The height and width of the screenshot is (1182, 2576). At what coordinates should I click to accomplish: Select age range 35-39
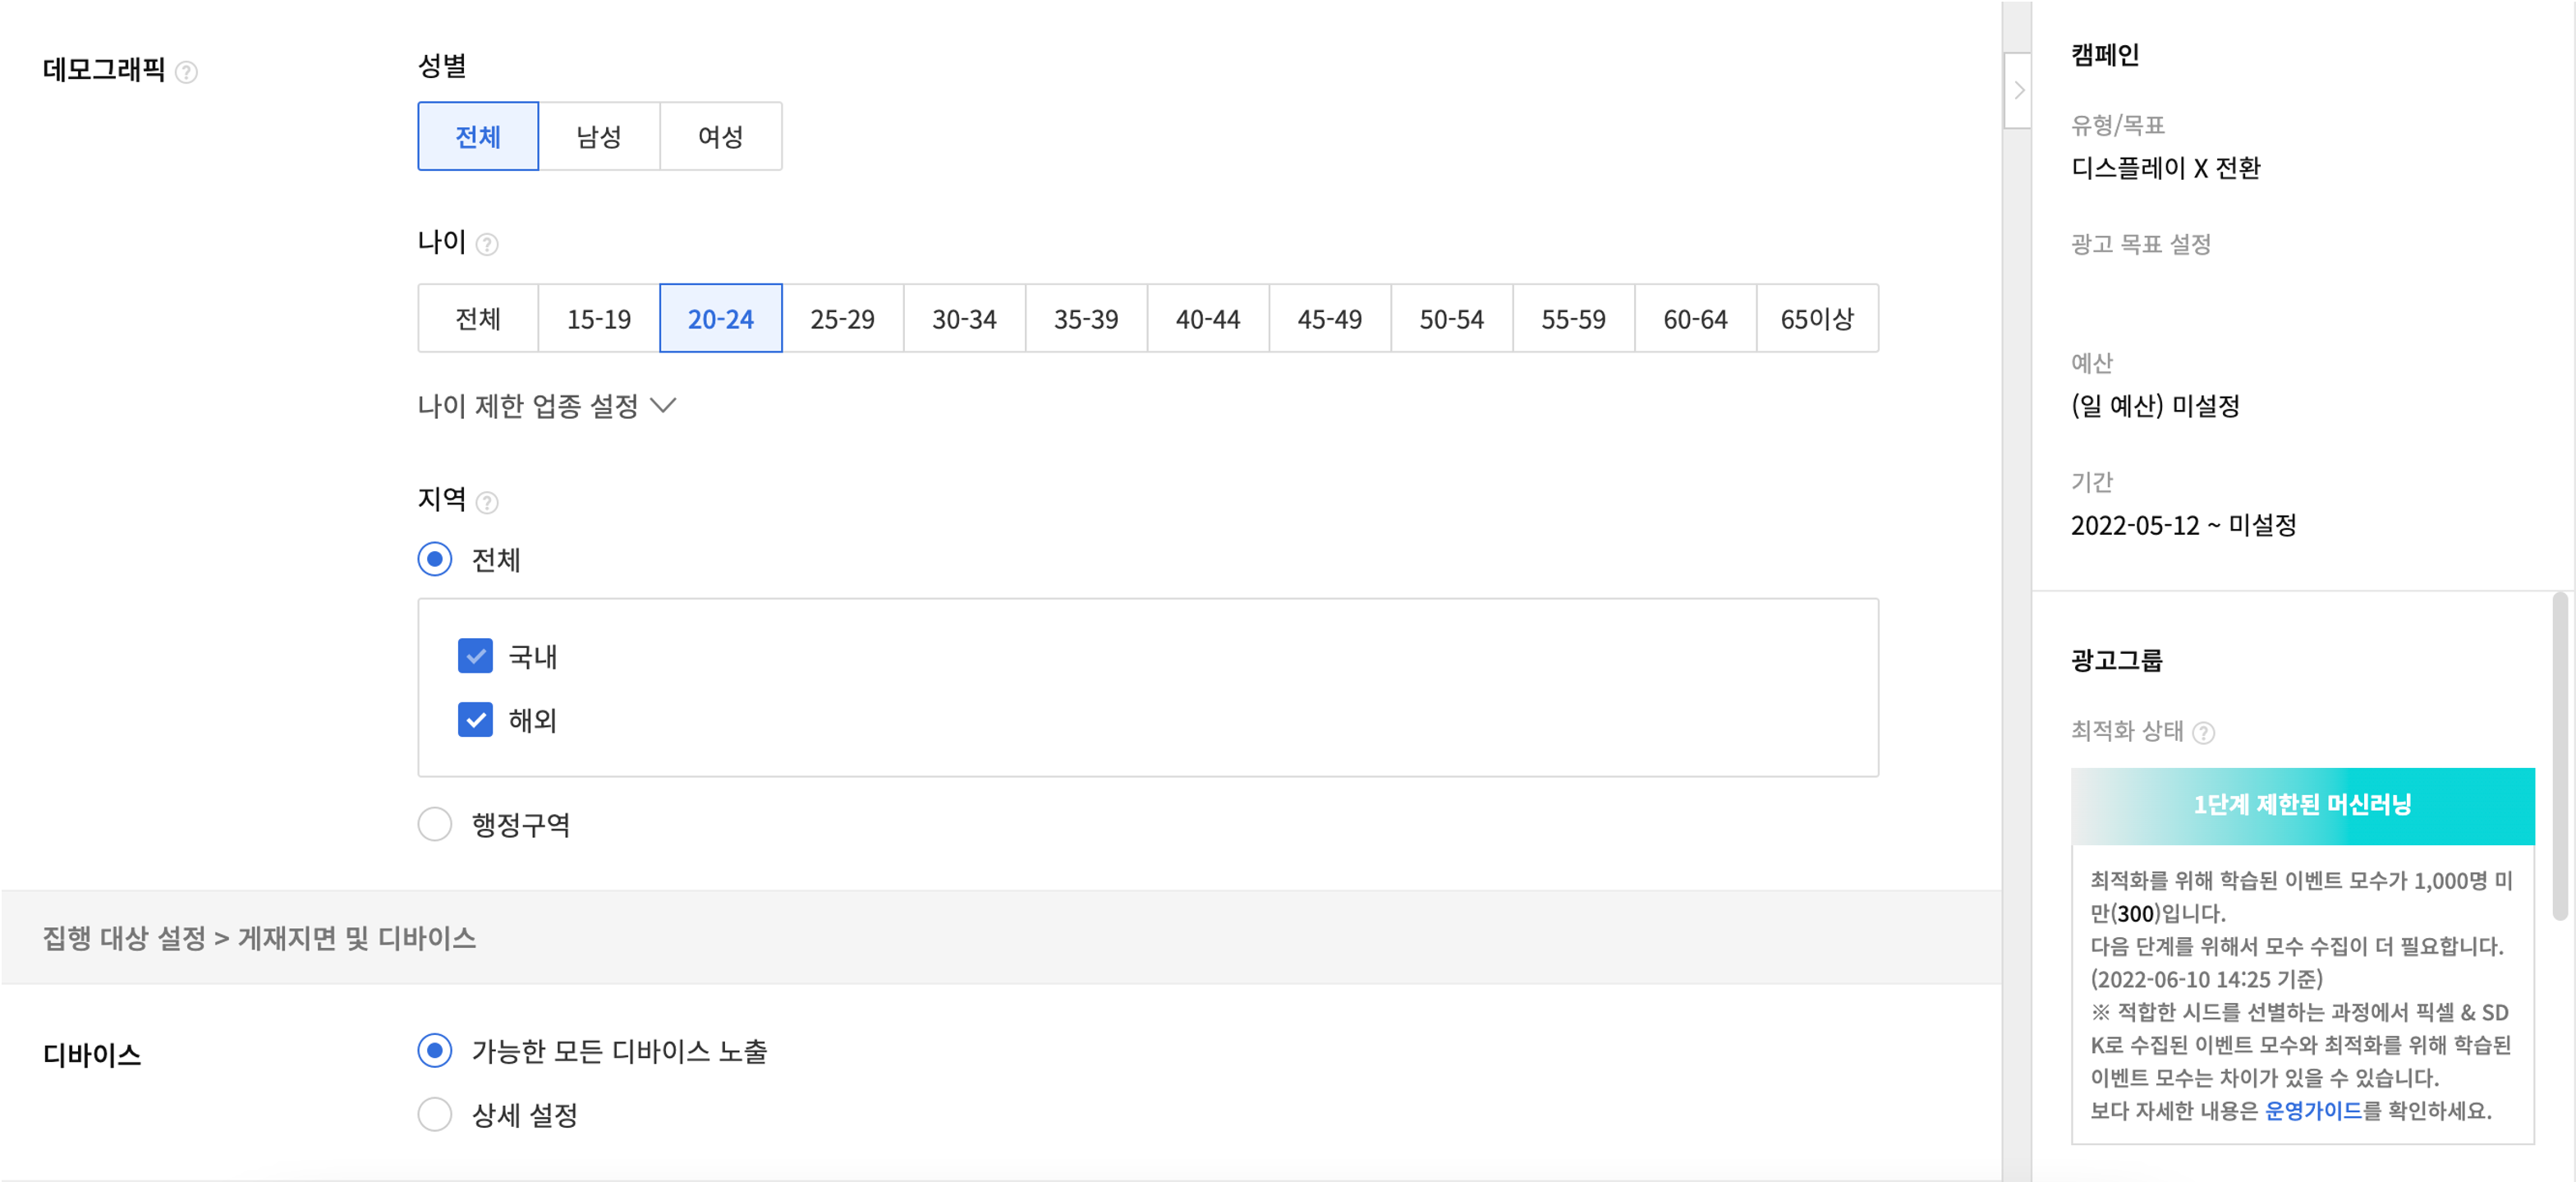[x=1087, y=318]
